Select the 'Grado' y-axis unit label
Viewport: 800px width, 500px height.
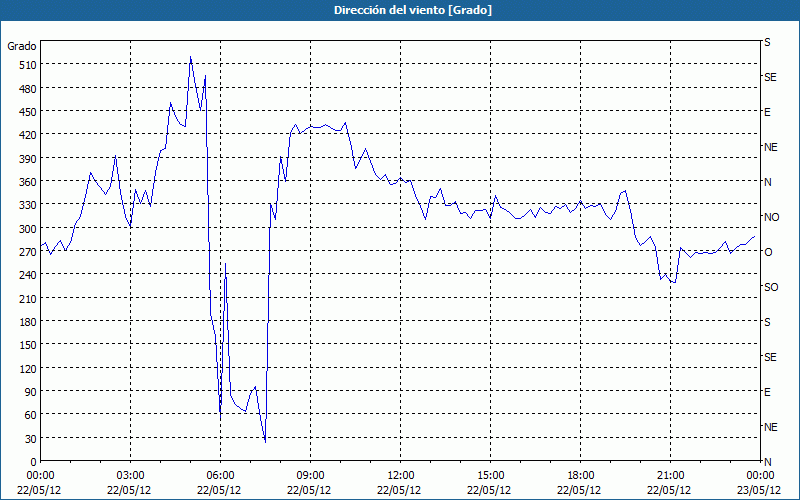(22, 46)
